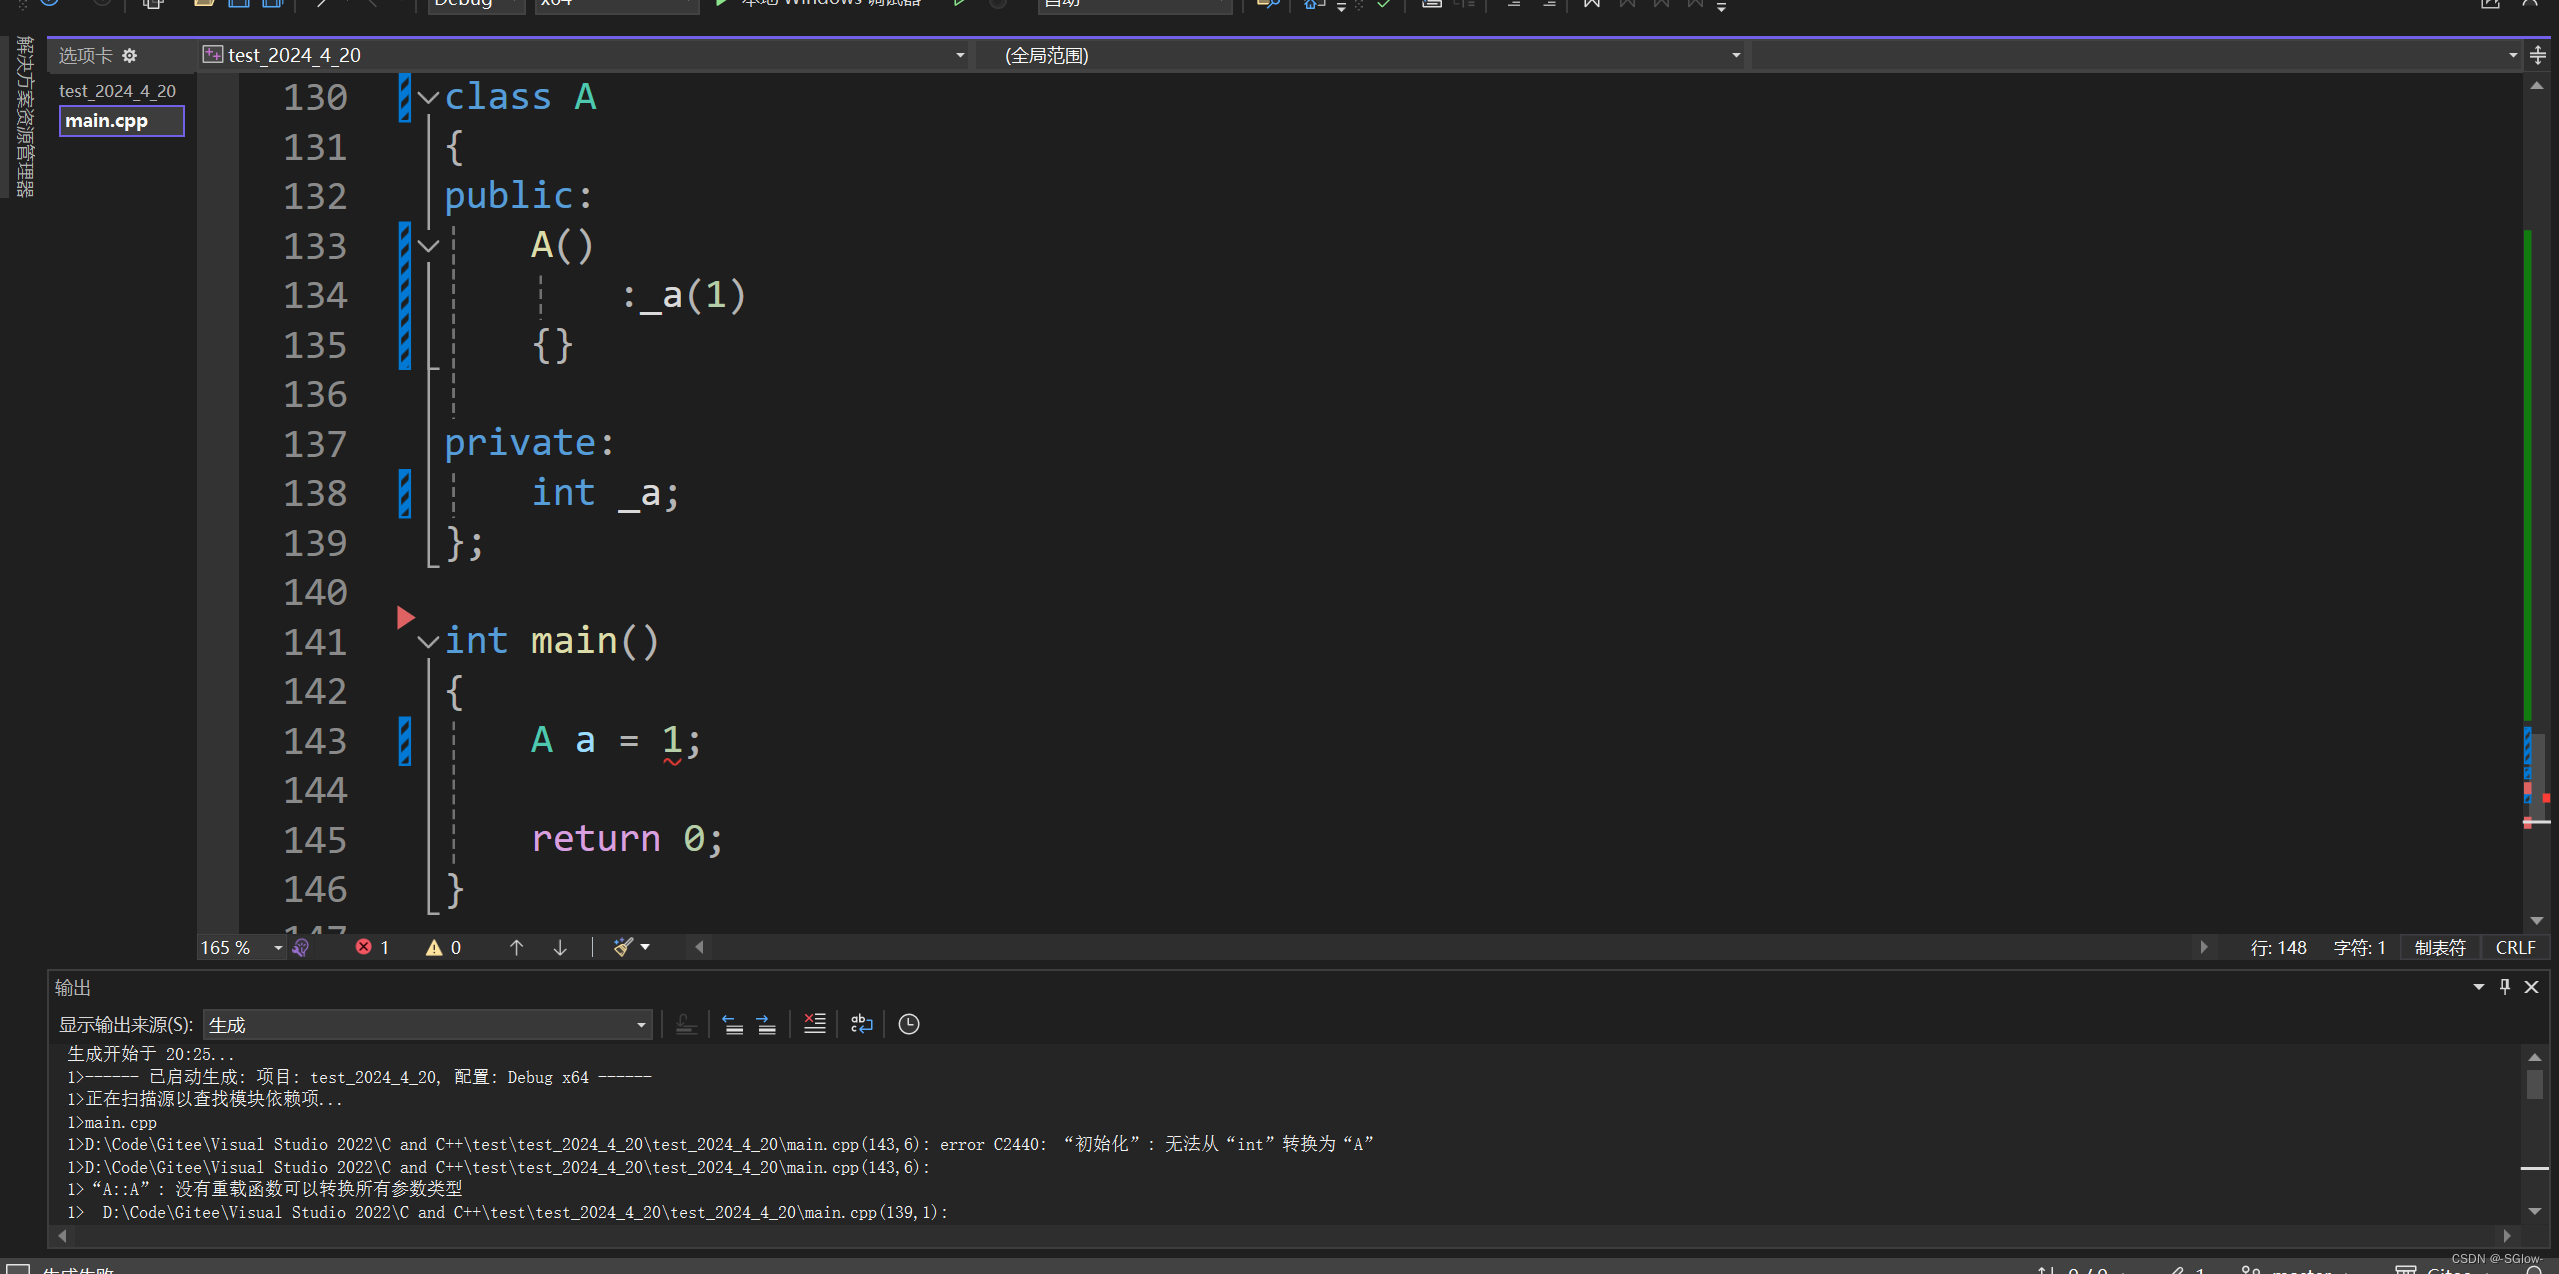The width and height of the screenshot is (2559, 1274).
Task: Navigate to next issue down arrow
Action: (x=560, y=947)
